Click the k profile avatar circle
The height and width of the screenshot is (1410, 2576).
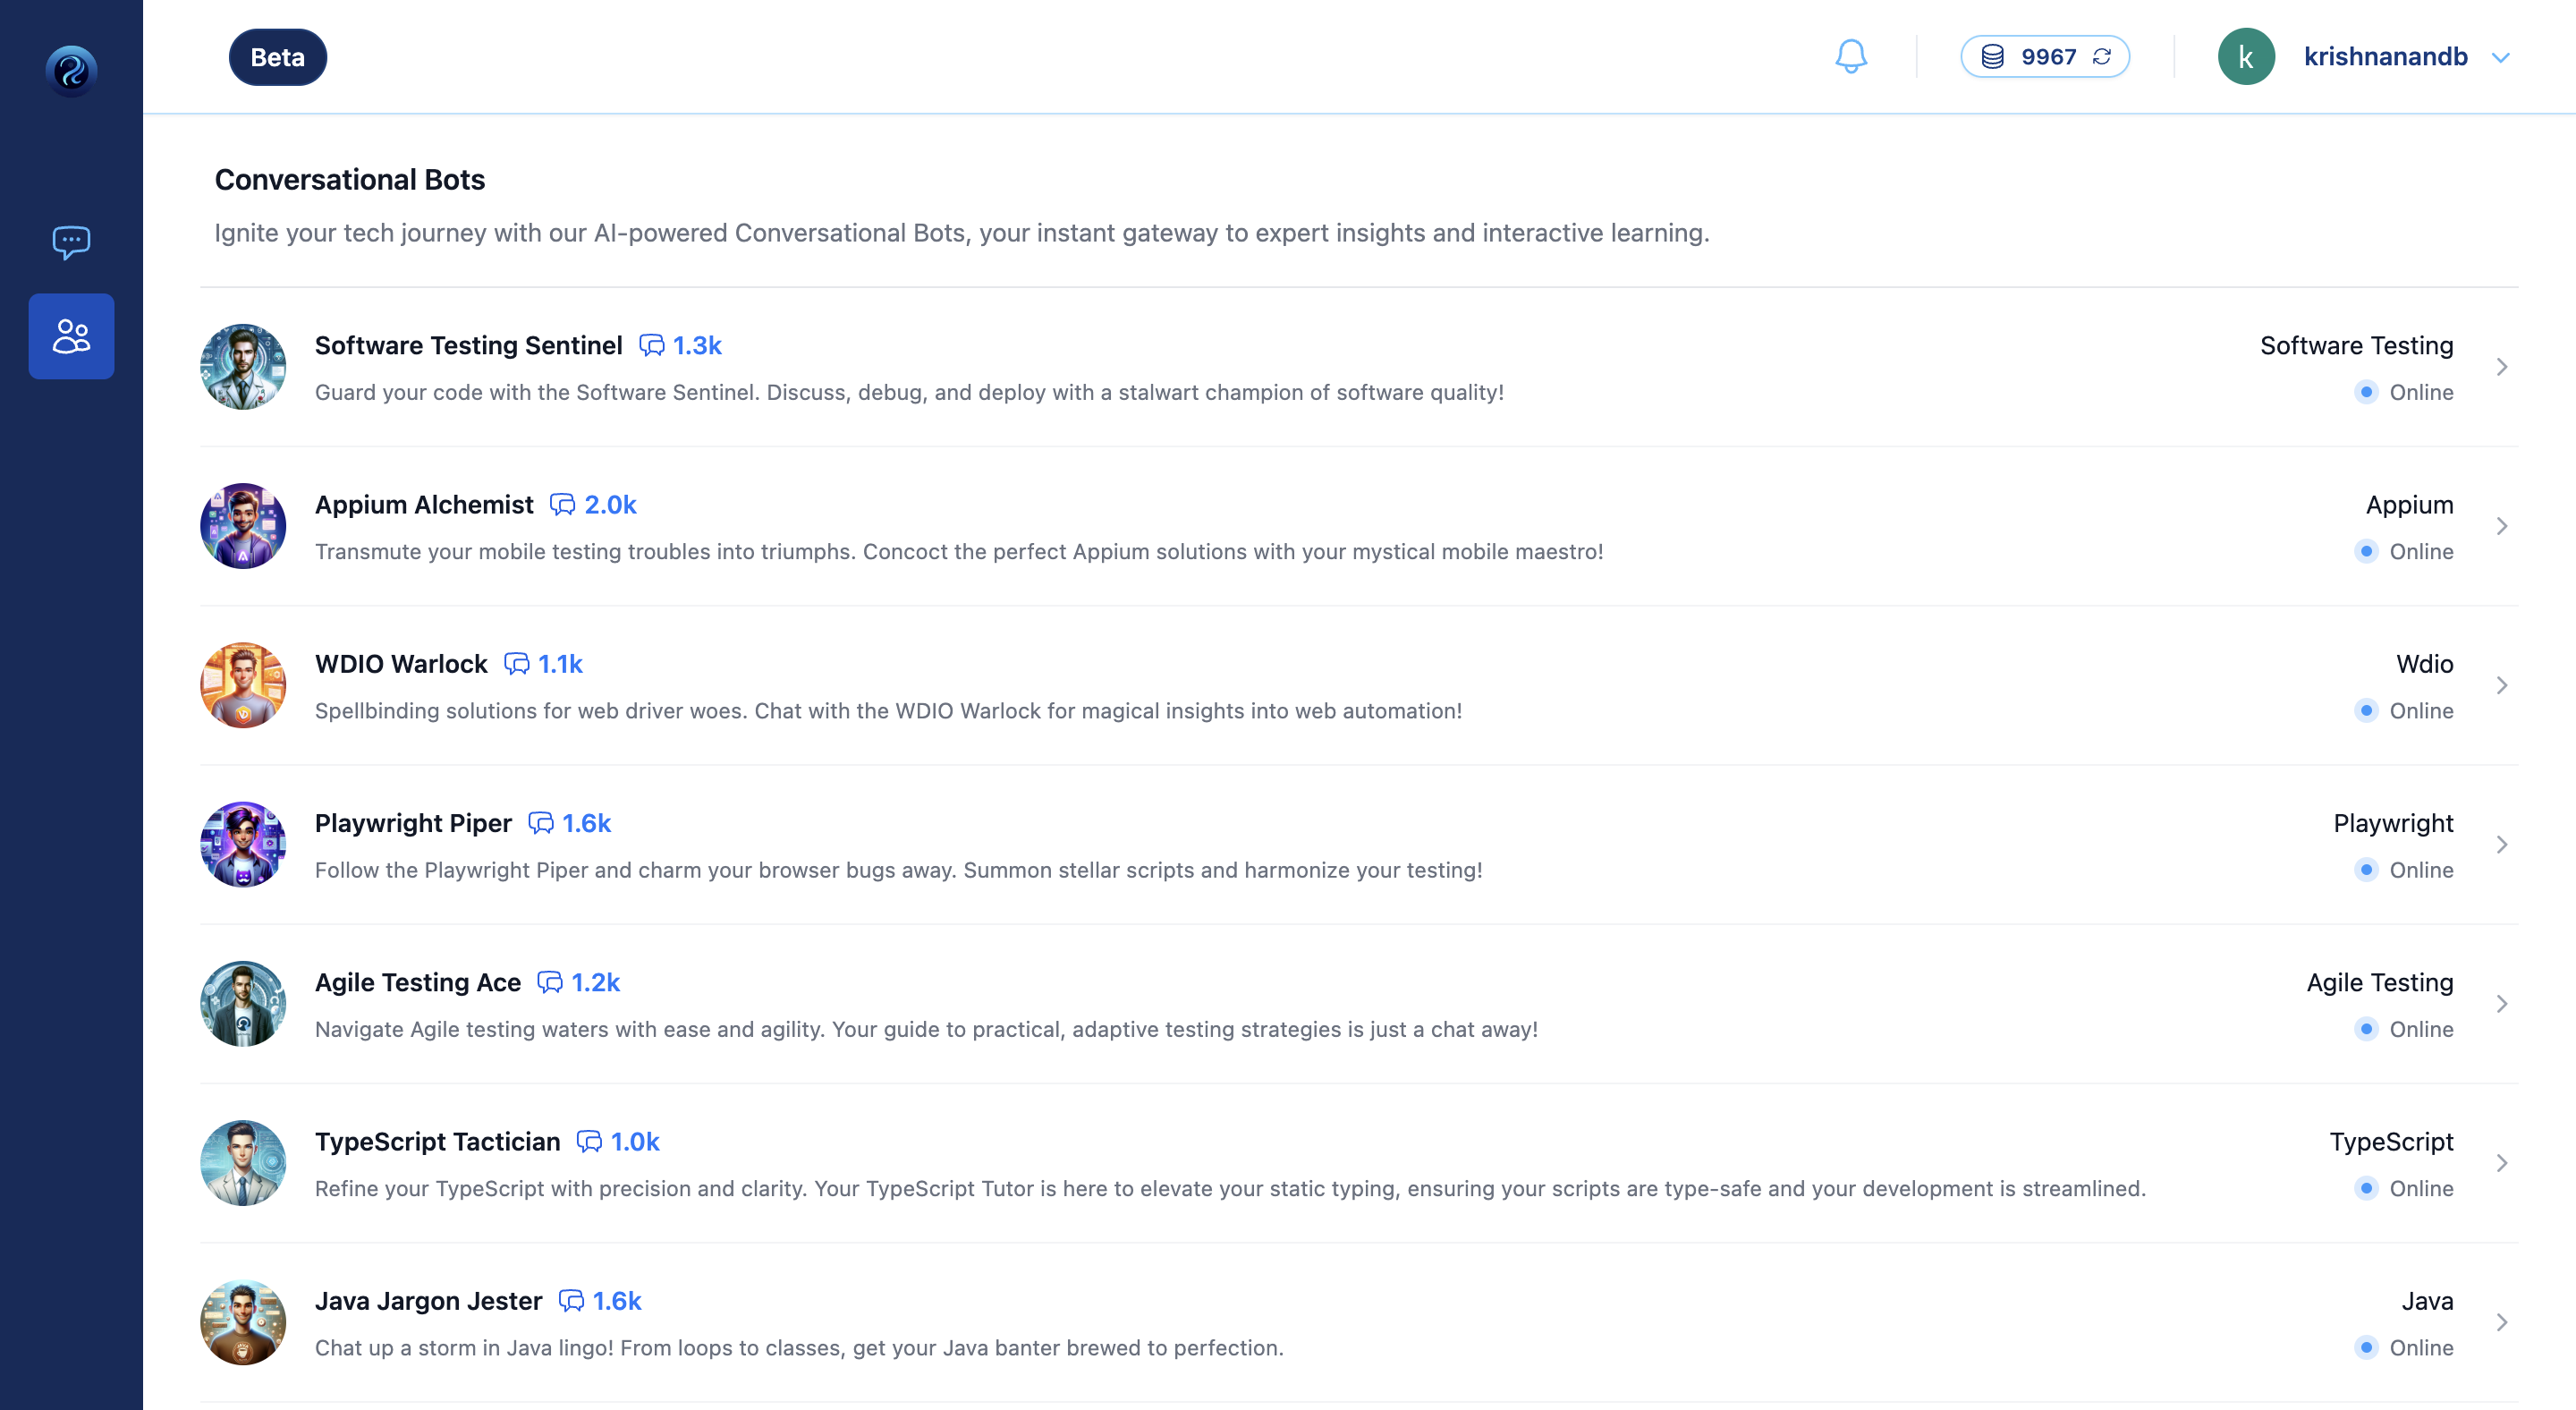(x=2245, y=57)
